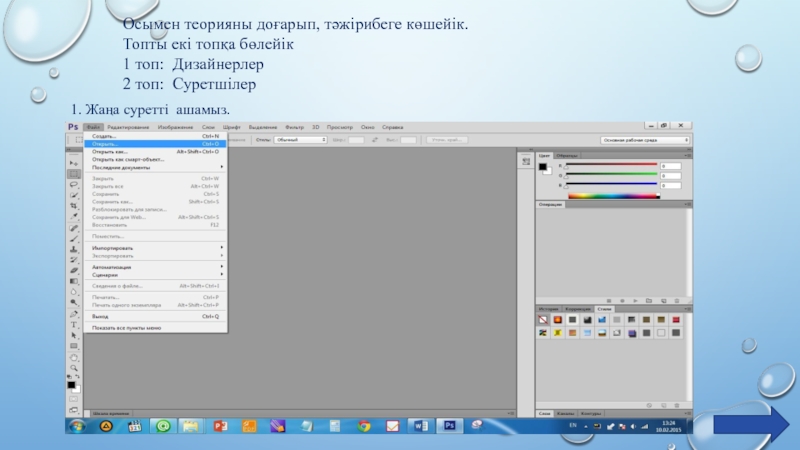Click the Chrome icon in the taskbar
Screen dimensions: 800x450
tap(364, 426)
